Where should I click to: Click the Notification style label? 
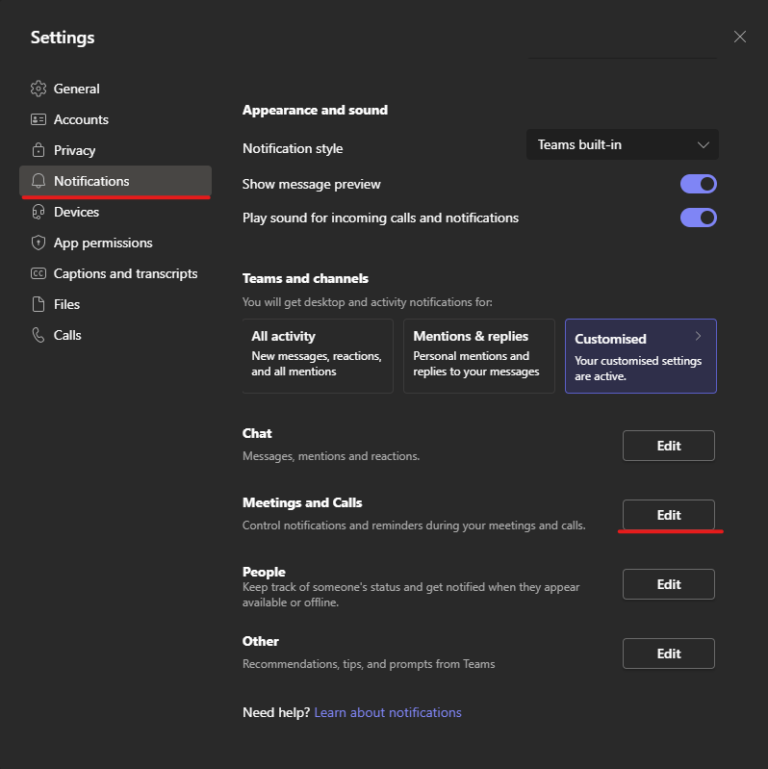coord(292,149)
